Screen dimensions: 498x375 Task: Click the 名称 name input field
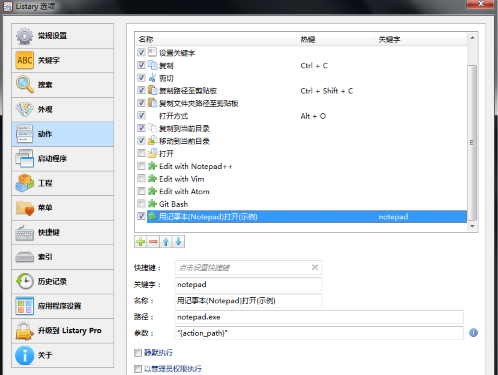tap(248, 301)
